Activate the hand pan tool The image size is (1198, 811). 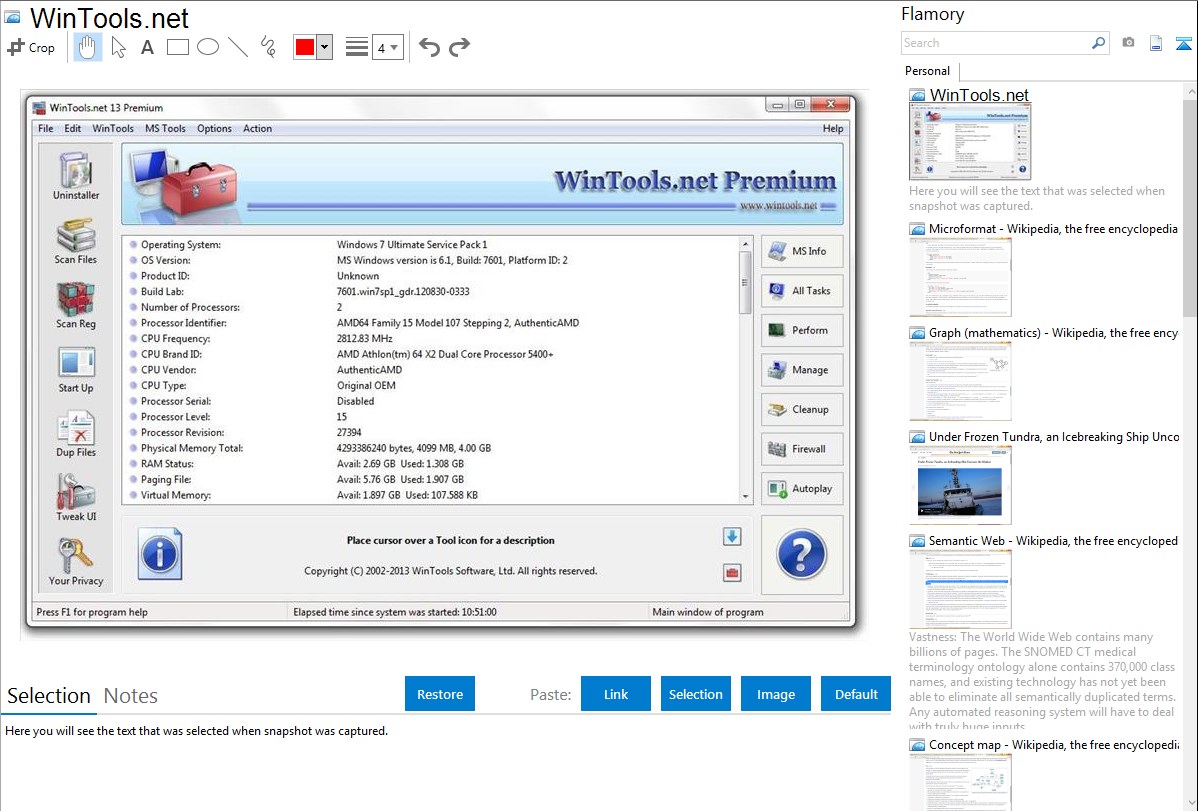(88, 47)
